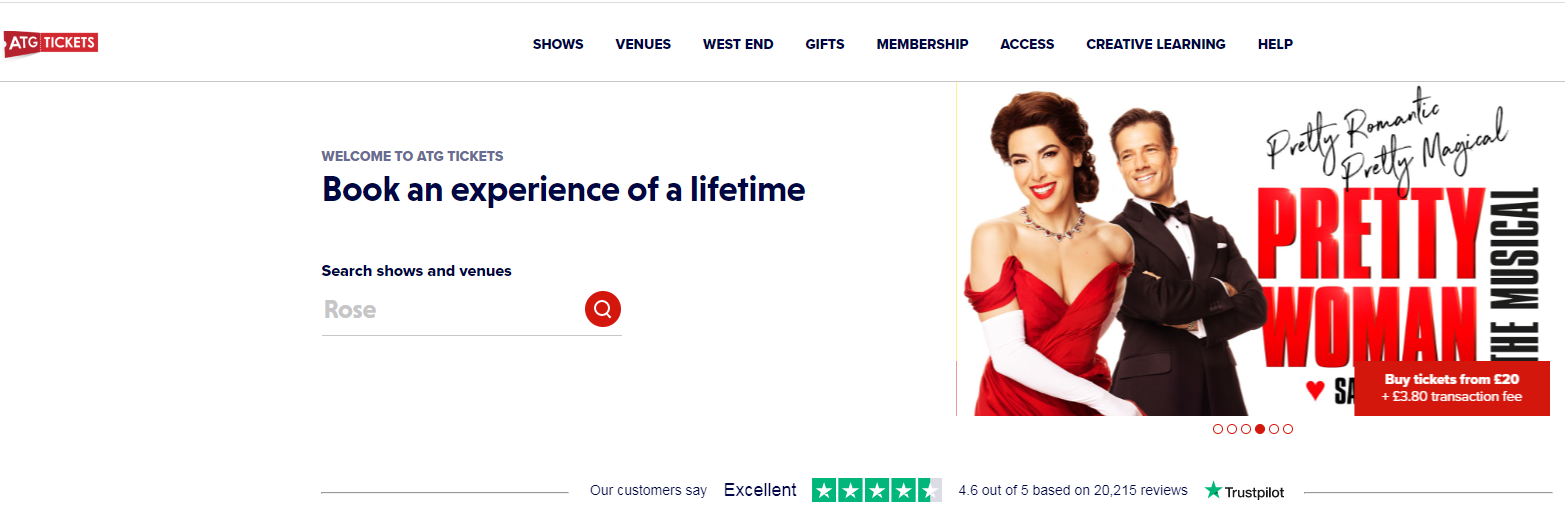Select the first carousel dot
The width and height of the screenshot is (1565, 511).
tap(1218, 429)
